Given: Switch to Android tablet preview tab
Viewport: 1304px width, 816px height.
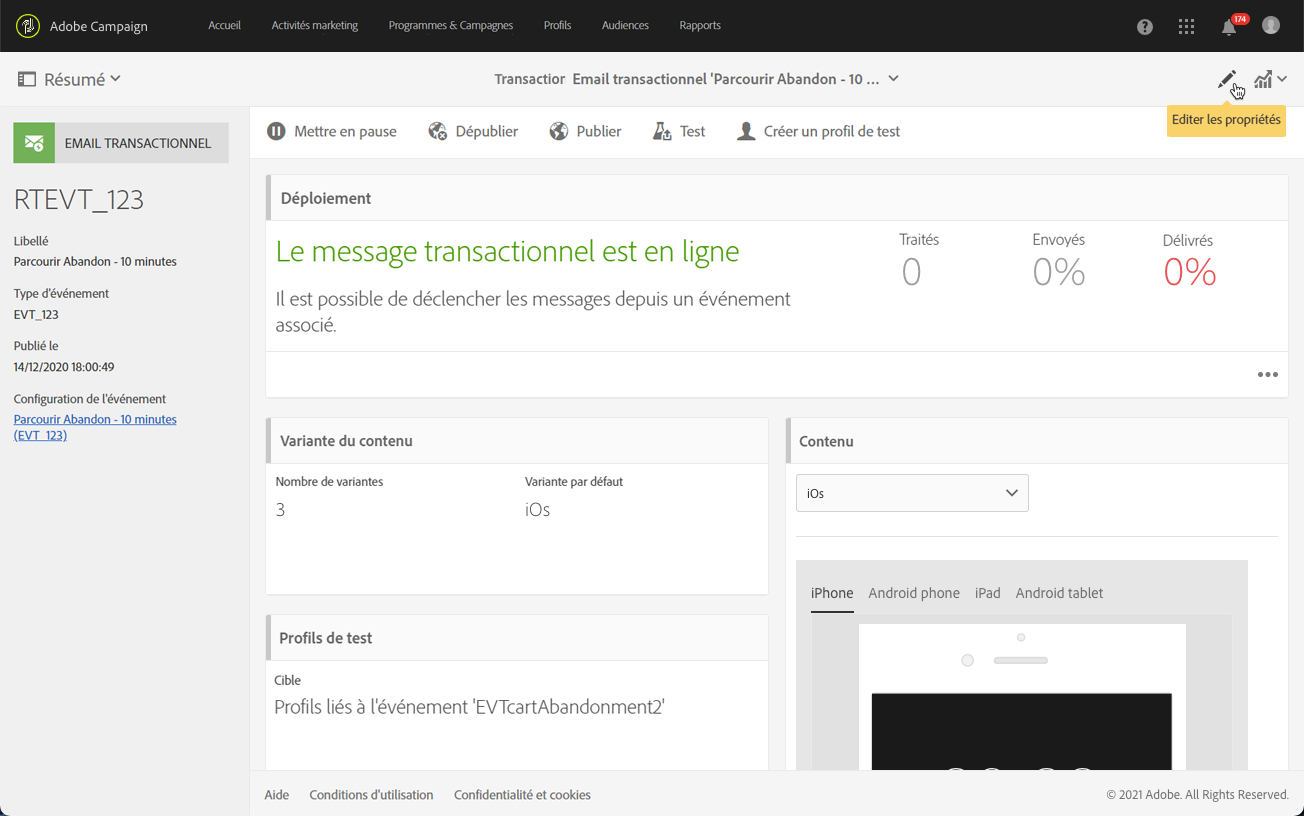Looking at the screenshot, I should (x=1059, y=593).
